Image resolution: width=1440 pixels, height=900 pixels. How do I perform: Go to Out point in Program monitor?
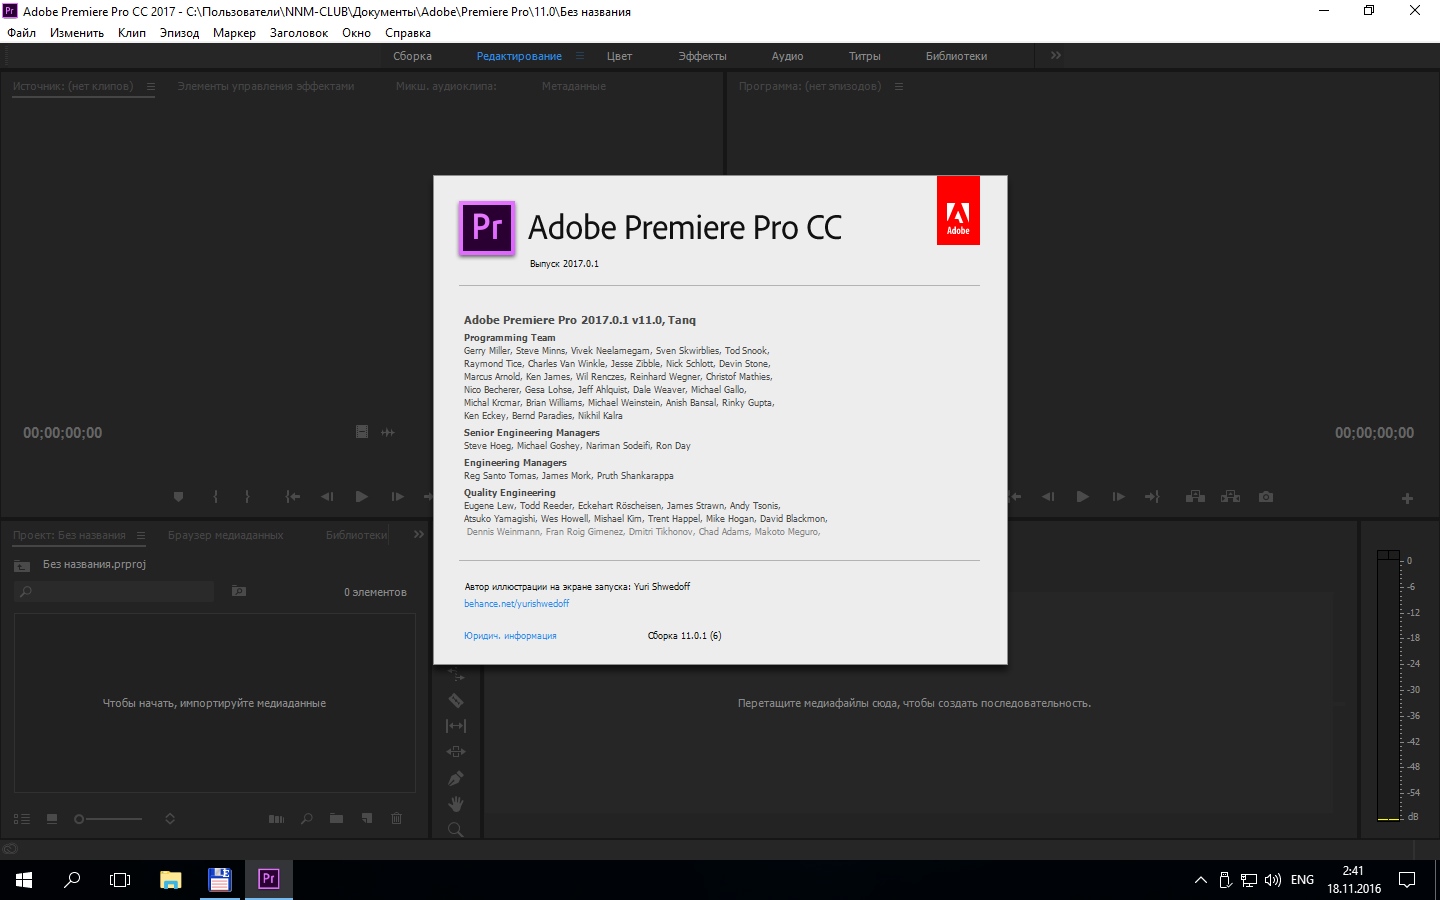[1152, 497]
